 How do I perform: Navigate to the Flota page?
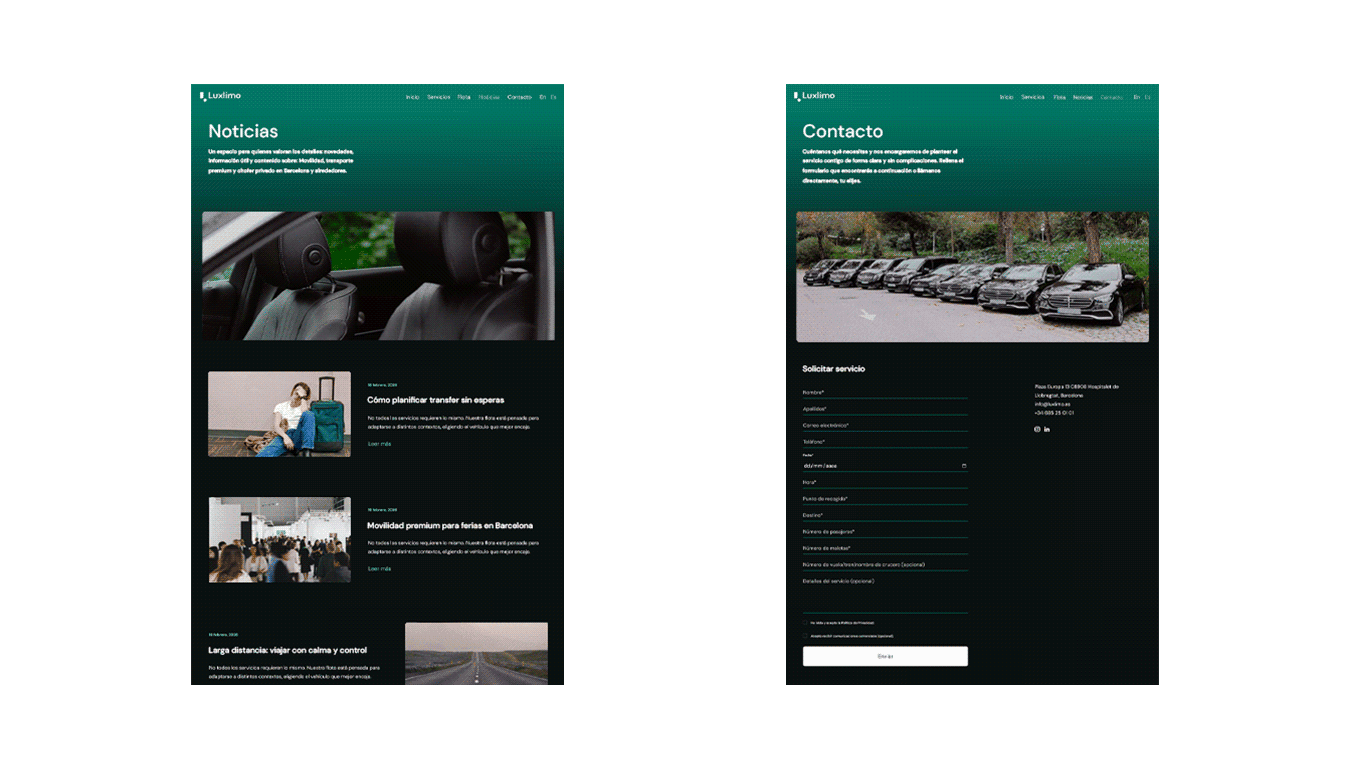(462, 97)
